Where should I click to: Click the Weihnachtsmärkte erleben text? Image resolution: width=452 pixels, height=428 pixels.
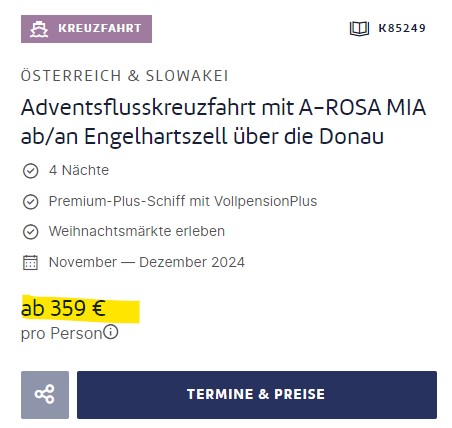pyautogui.click(x=137, y=231)
